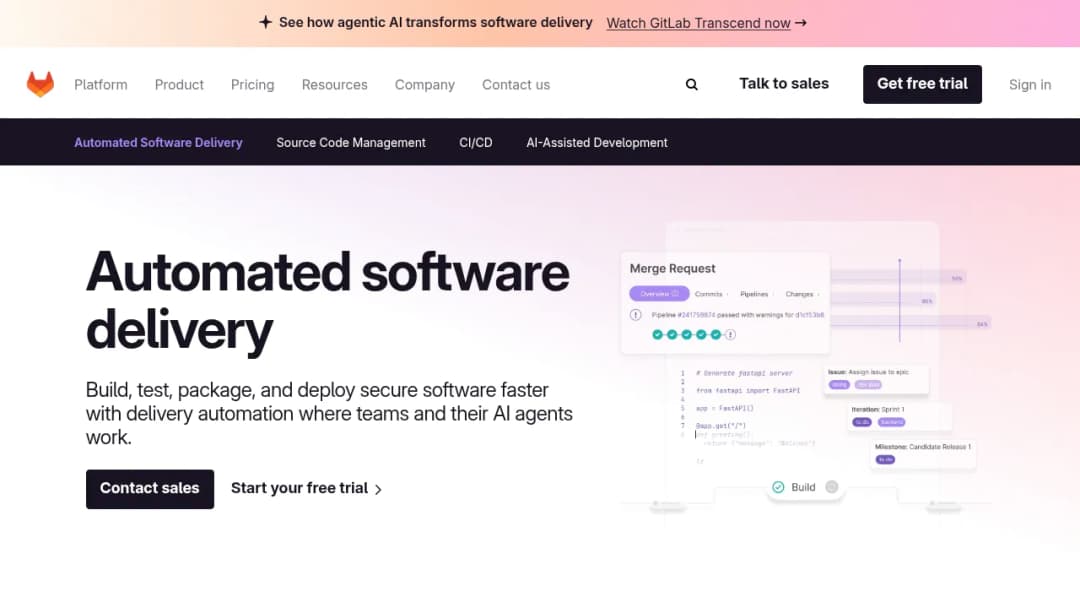Click the Get free trial button

pos(922,84)
